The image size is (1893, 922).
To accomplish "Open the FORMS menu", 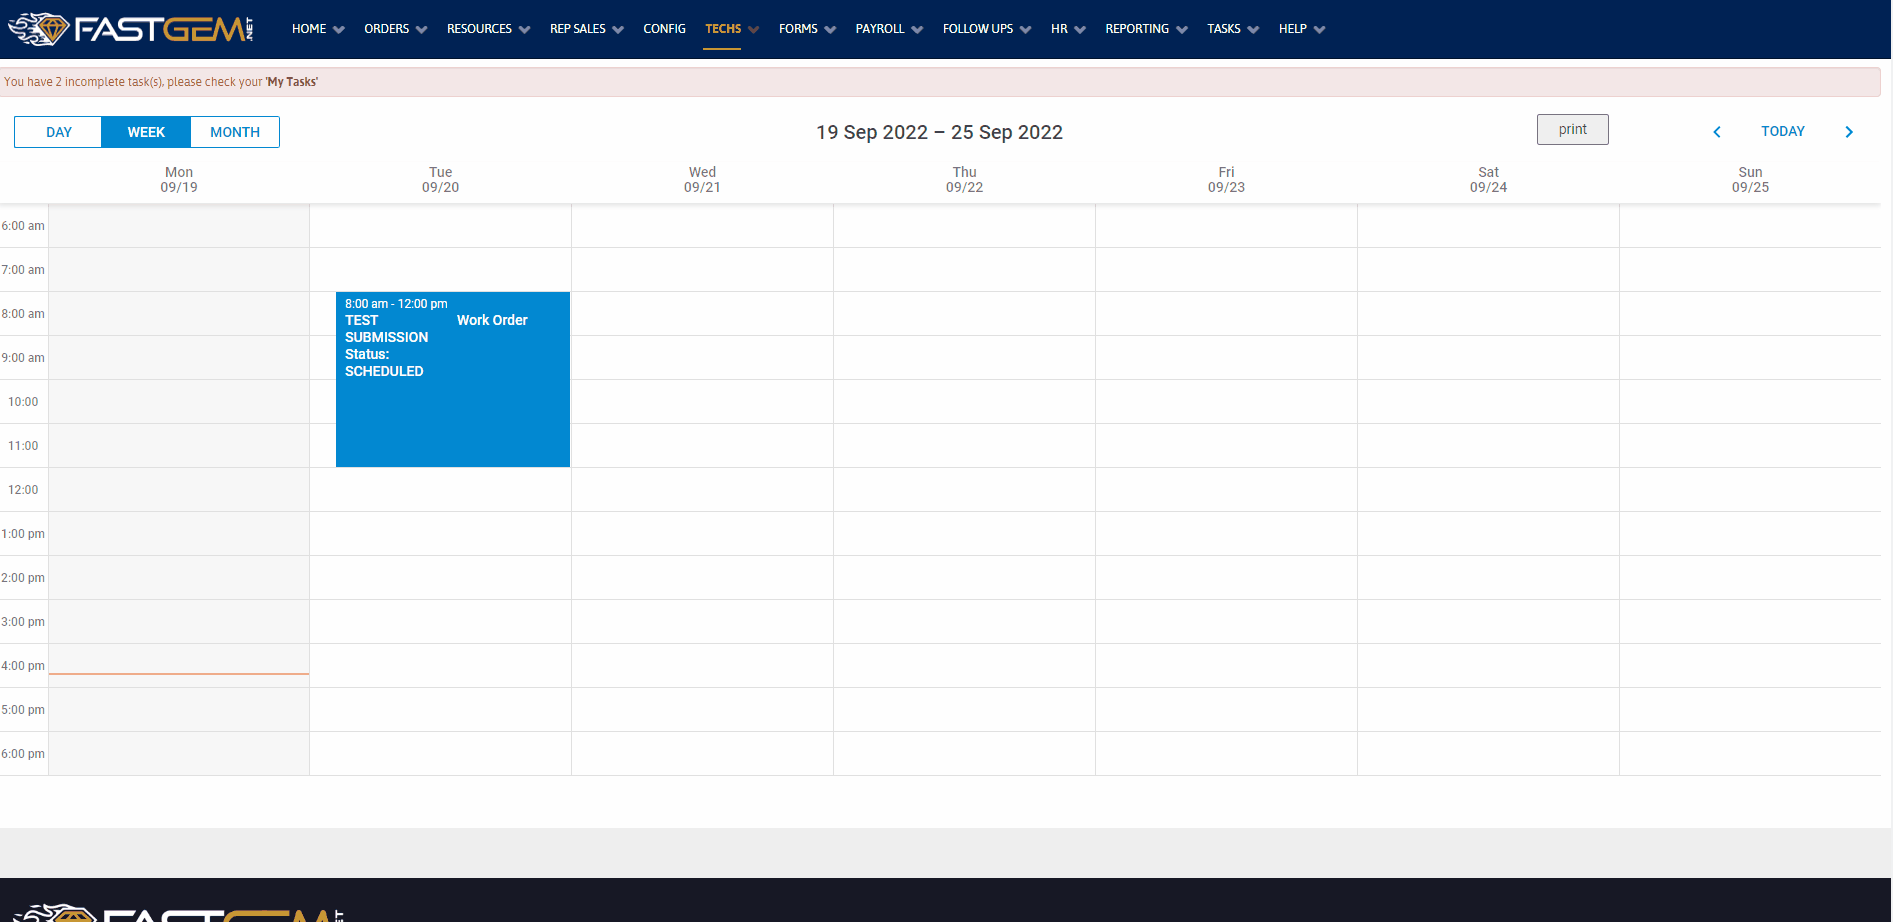I will pyautogui.click(x=798, y=29).
